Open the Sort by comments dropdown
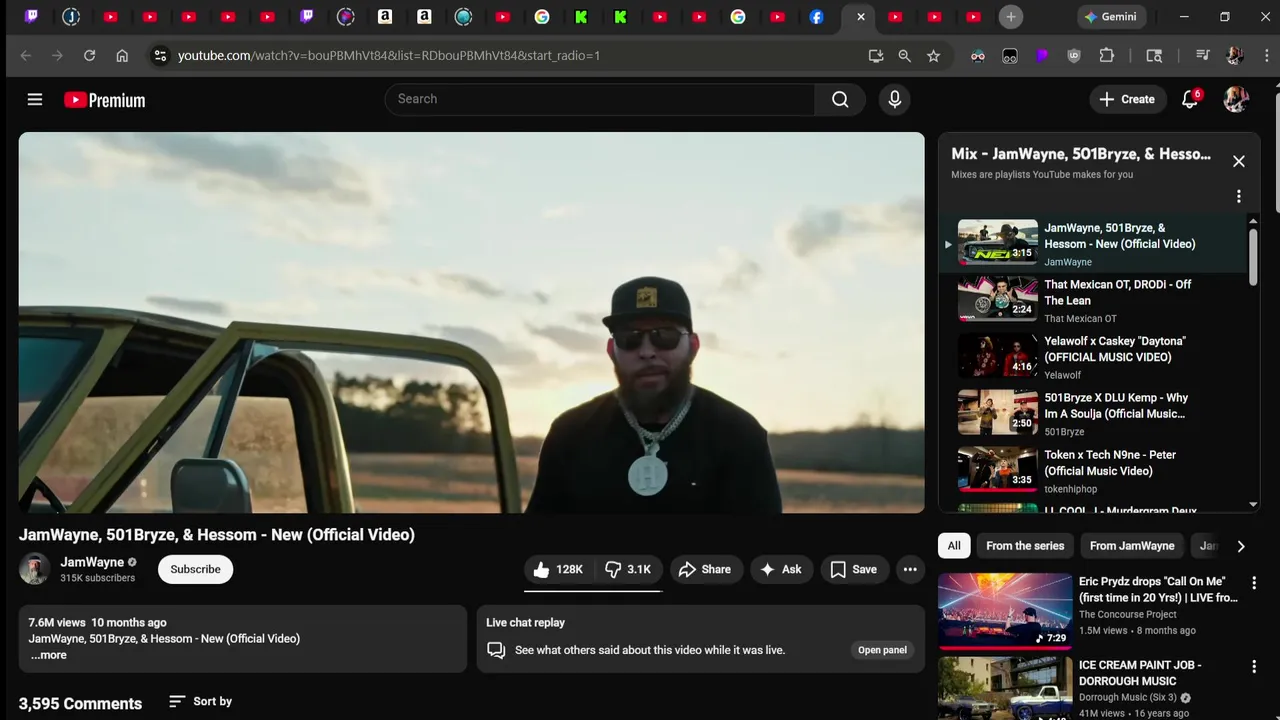Image resolution: width=1280 pixels, height=720 pixels. (201, 701)
